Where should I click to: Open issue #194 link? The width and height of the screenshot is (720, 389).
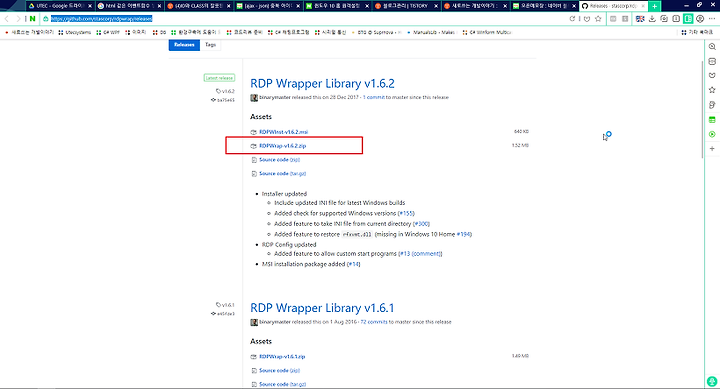[464, 234]
